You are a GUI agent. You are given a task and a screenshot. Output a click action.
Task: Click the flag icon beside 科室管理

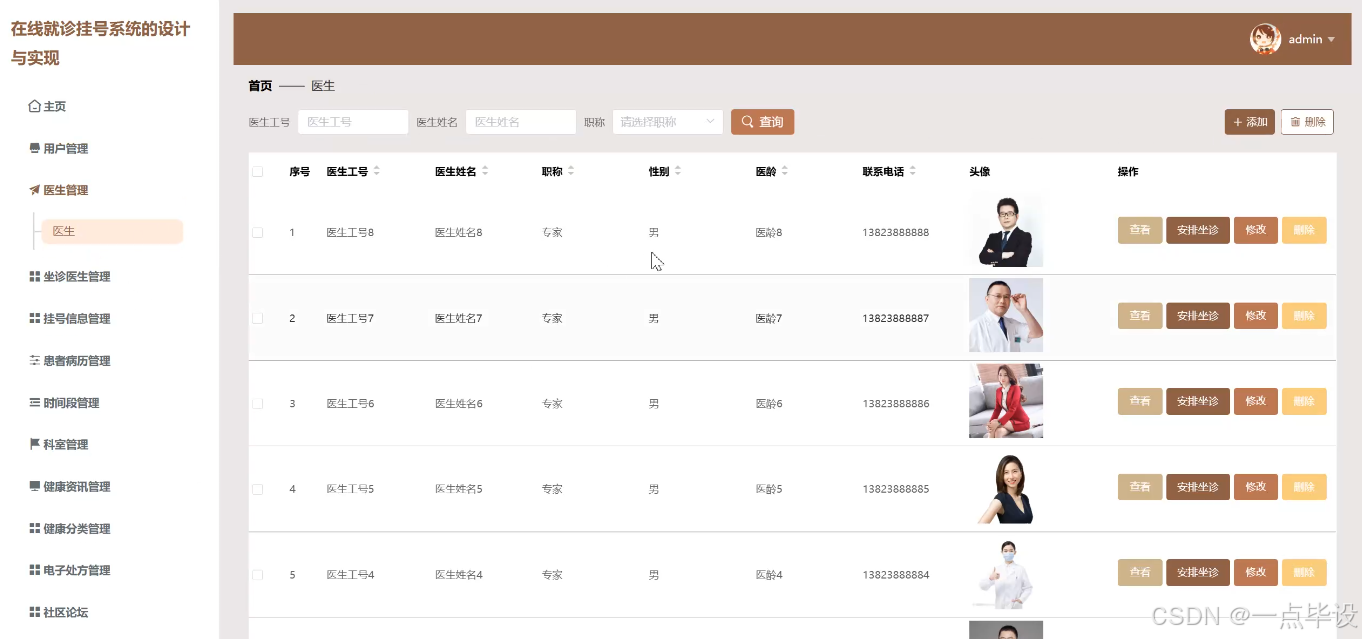click(x=35, y=444)
